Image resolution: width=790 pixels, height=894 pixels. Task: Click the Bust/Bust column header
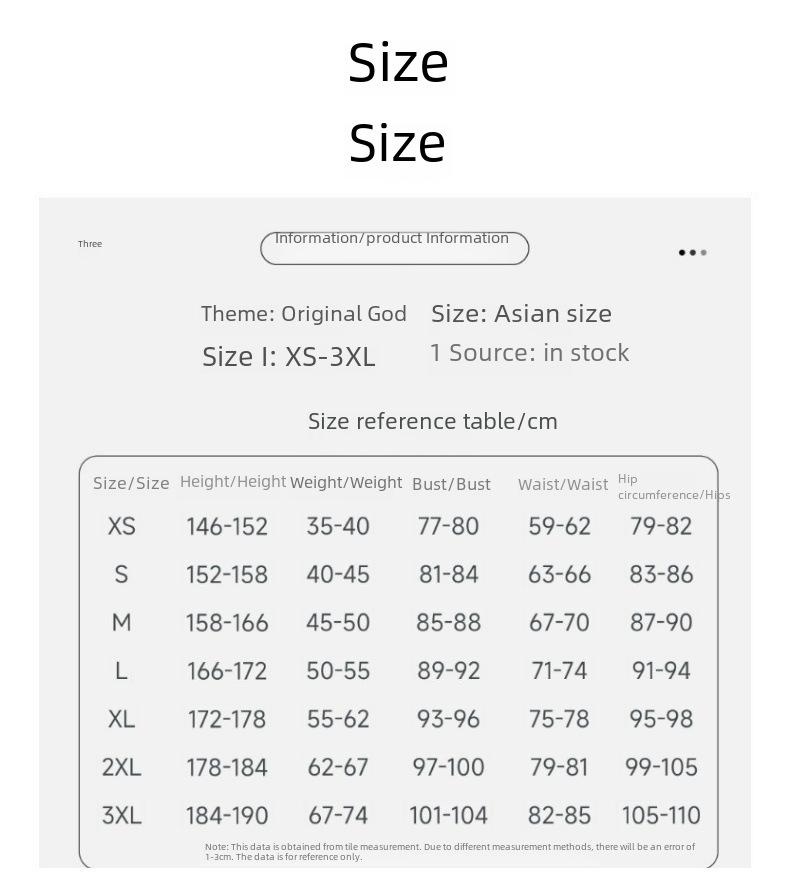point(451,485)
